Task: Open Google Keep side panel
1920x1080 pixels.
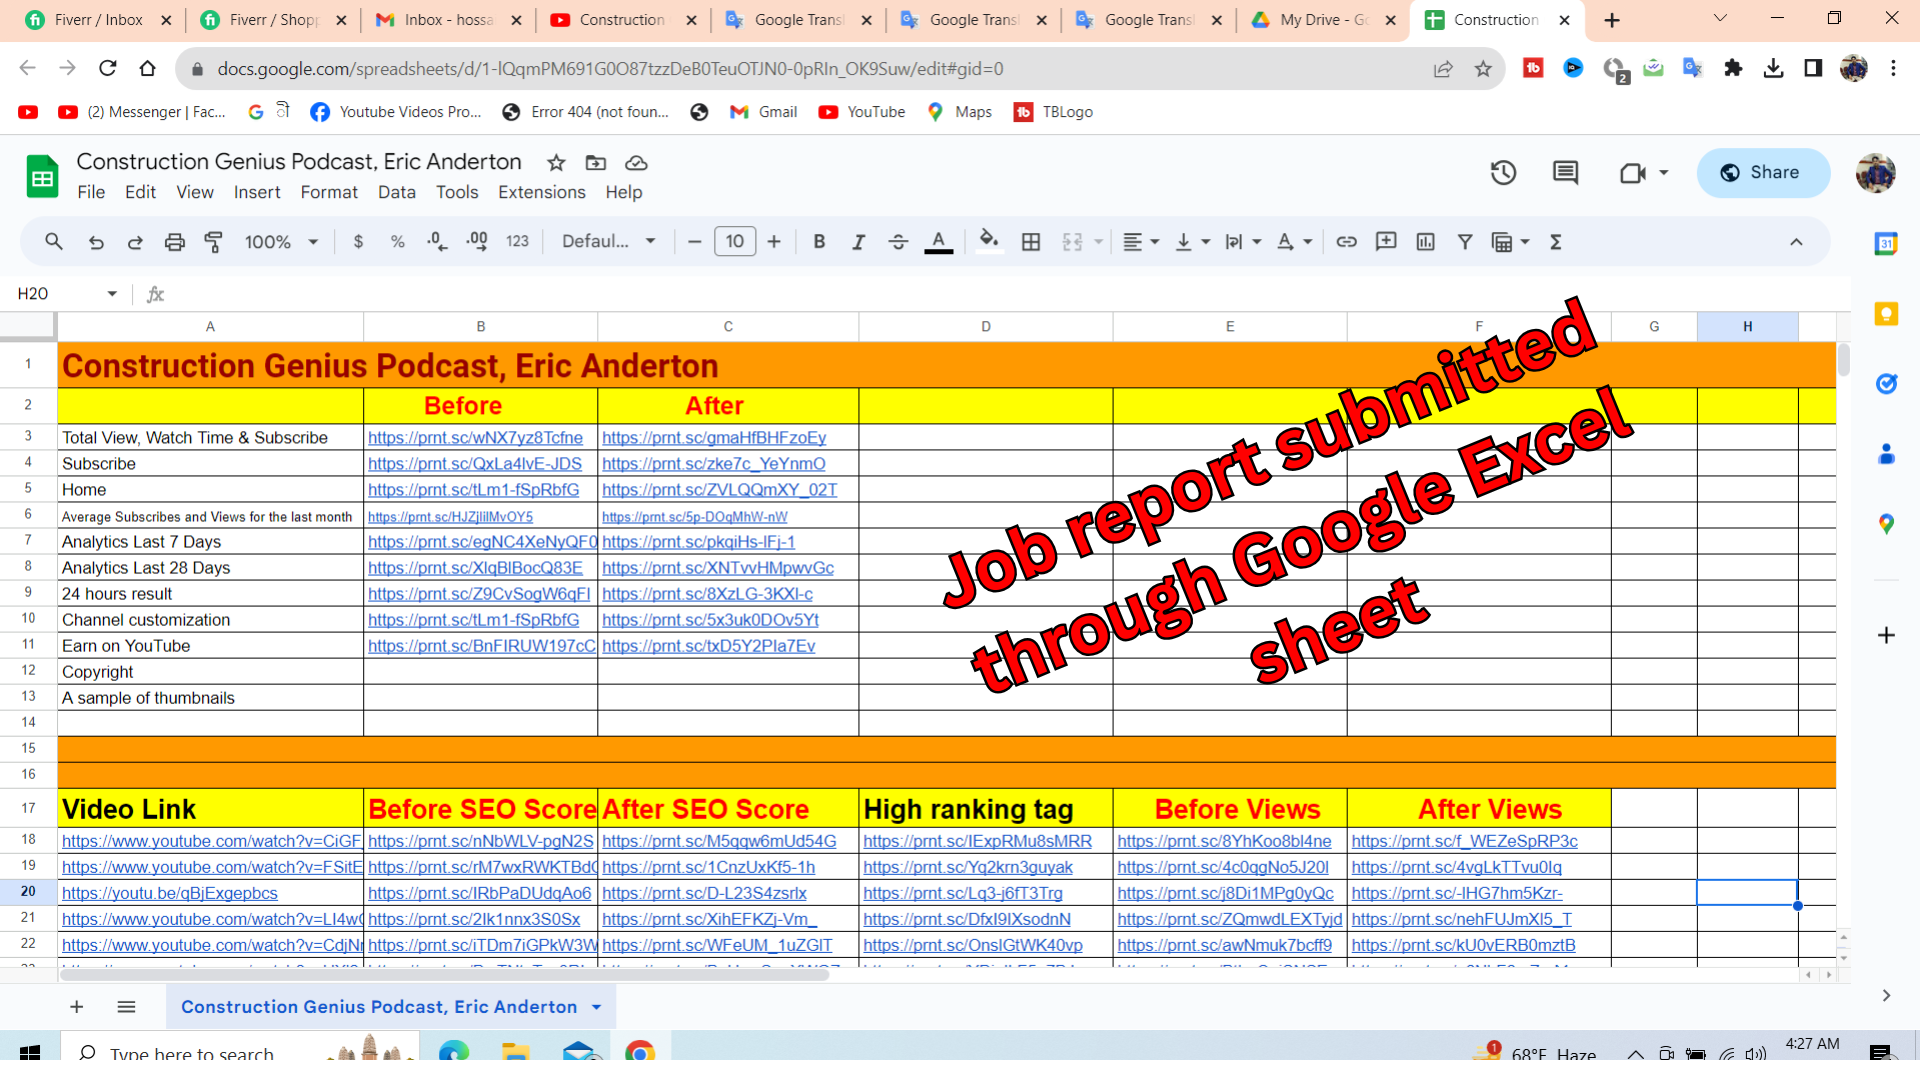Action: 1886,314
